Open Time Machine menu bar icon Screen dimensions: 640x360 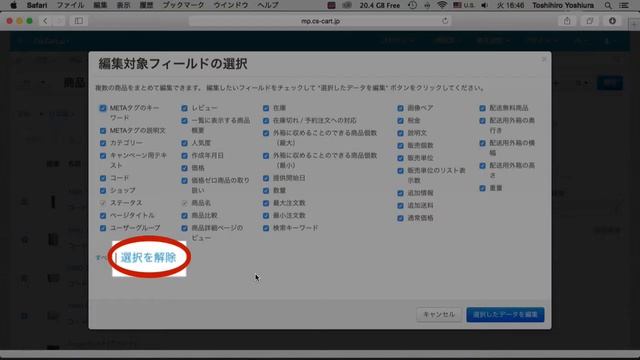[x=412, y=5]
